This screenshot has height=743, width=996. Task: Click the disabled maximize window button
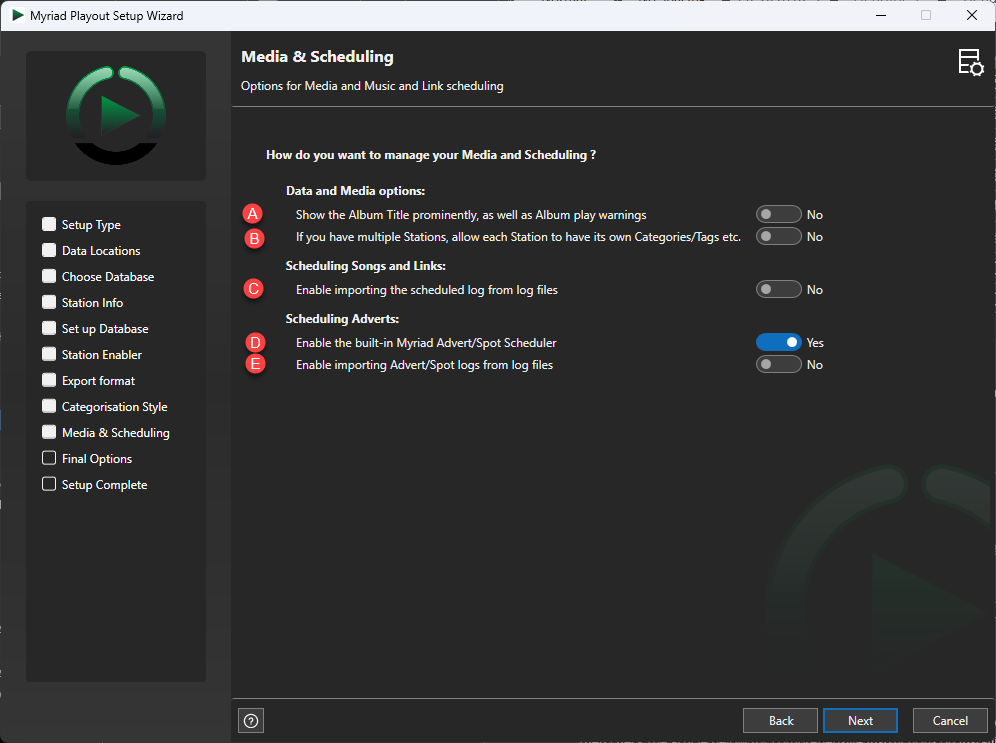[926, 15]
